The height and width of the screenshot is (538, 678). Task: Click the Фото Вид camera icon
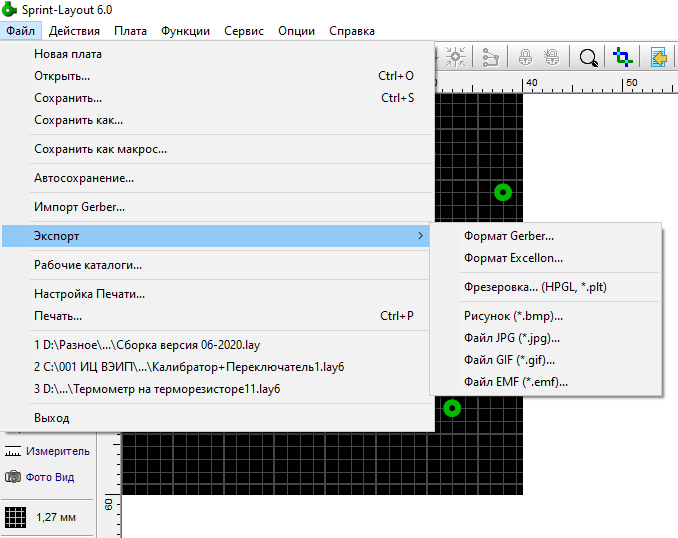[13, 477]
